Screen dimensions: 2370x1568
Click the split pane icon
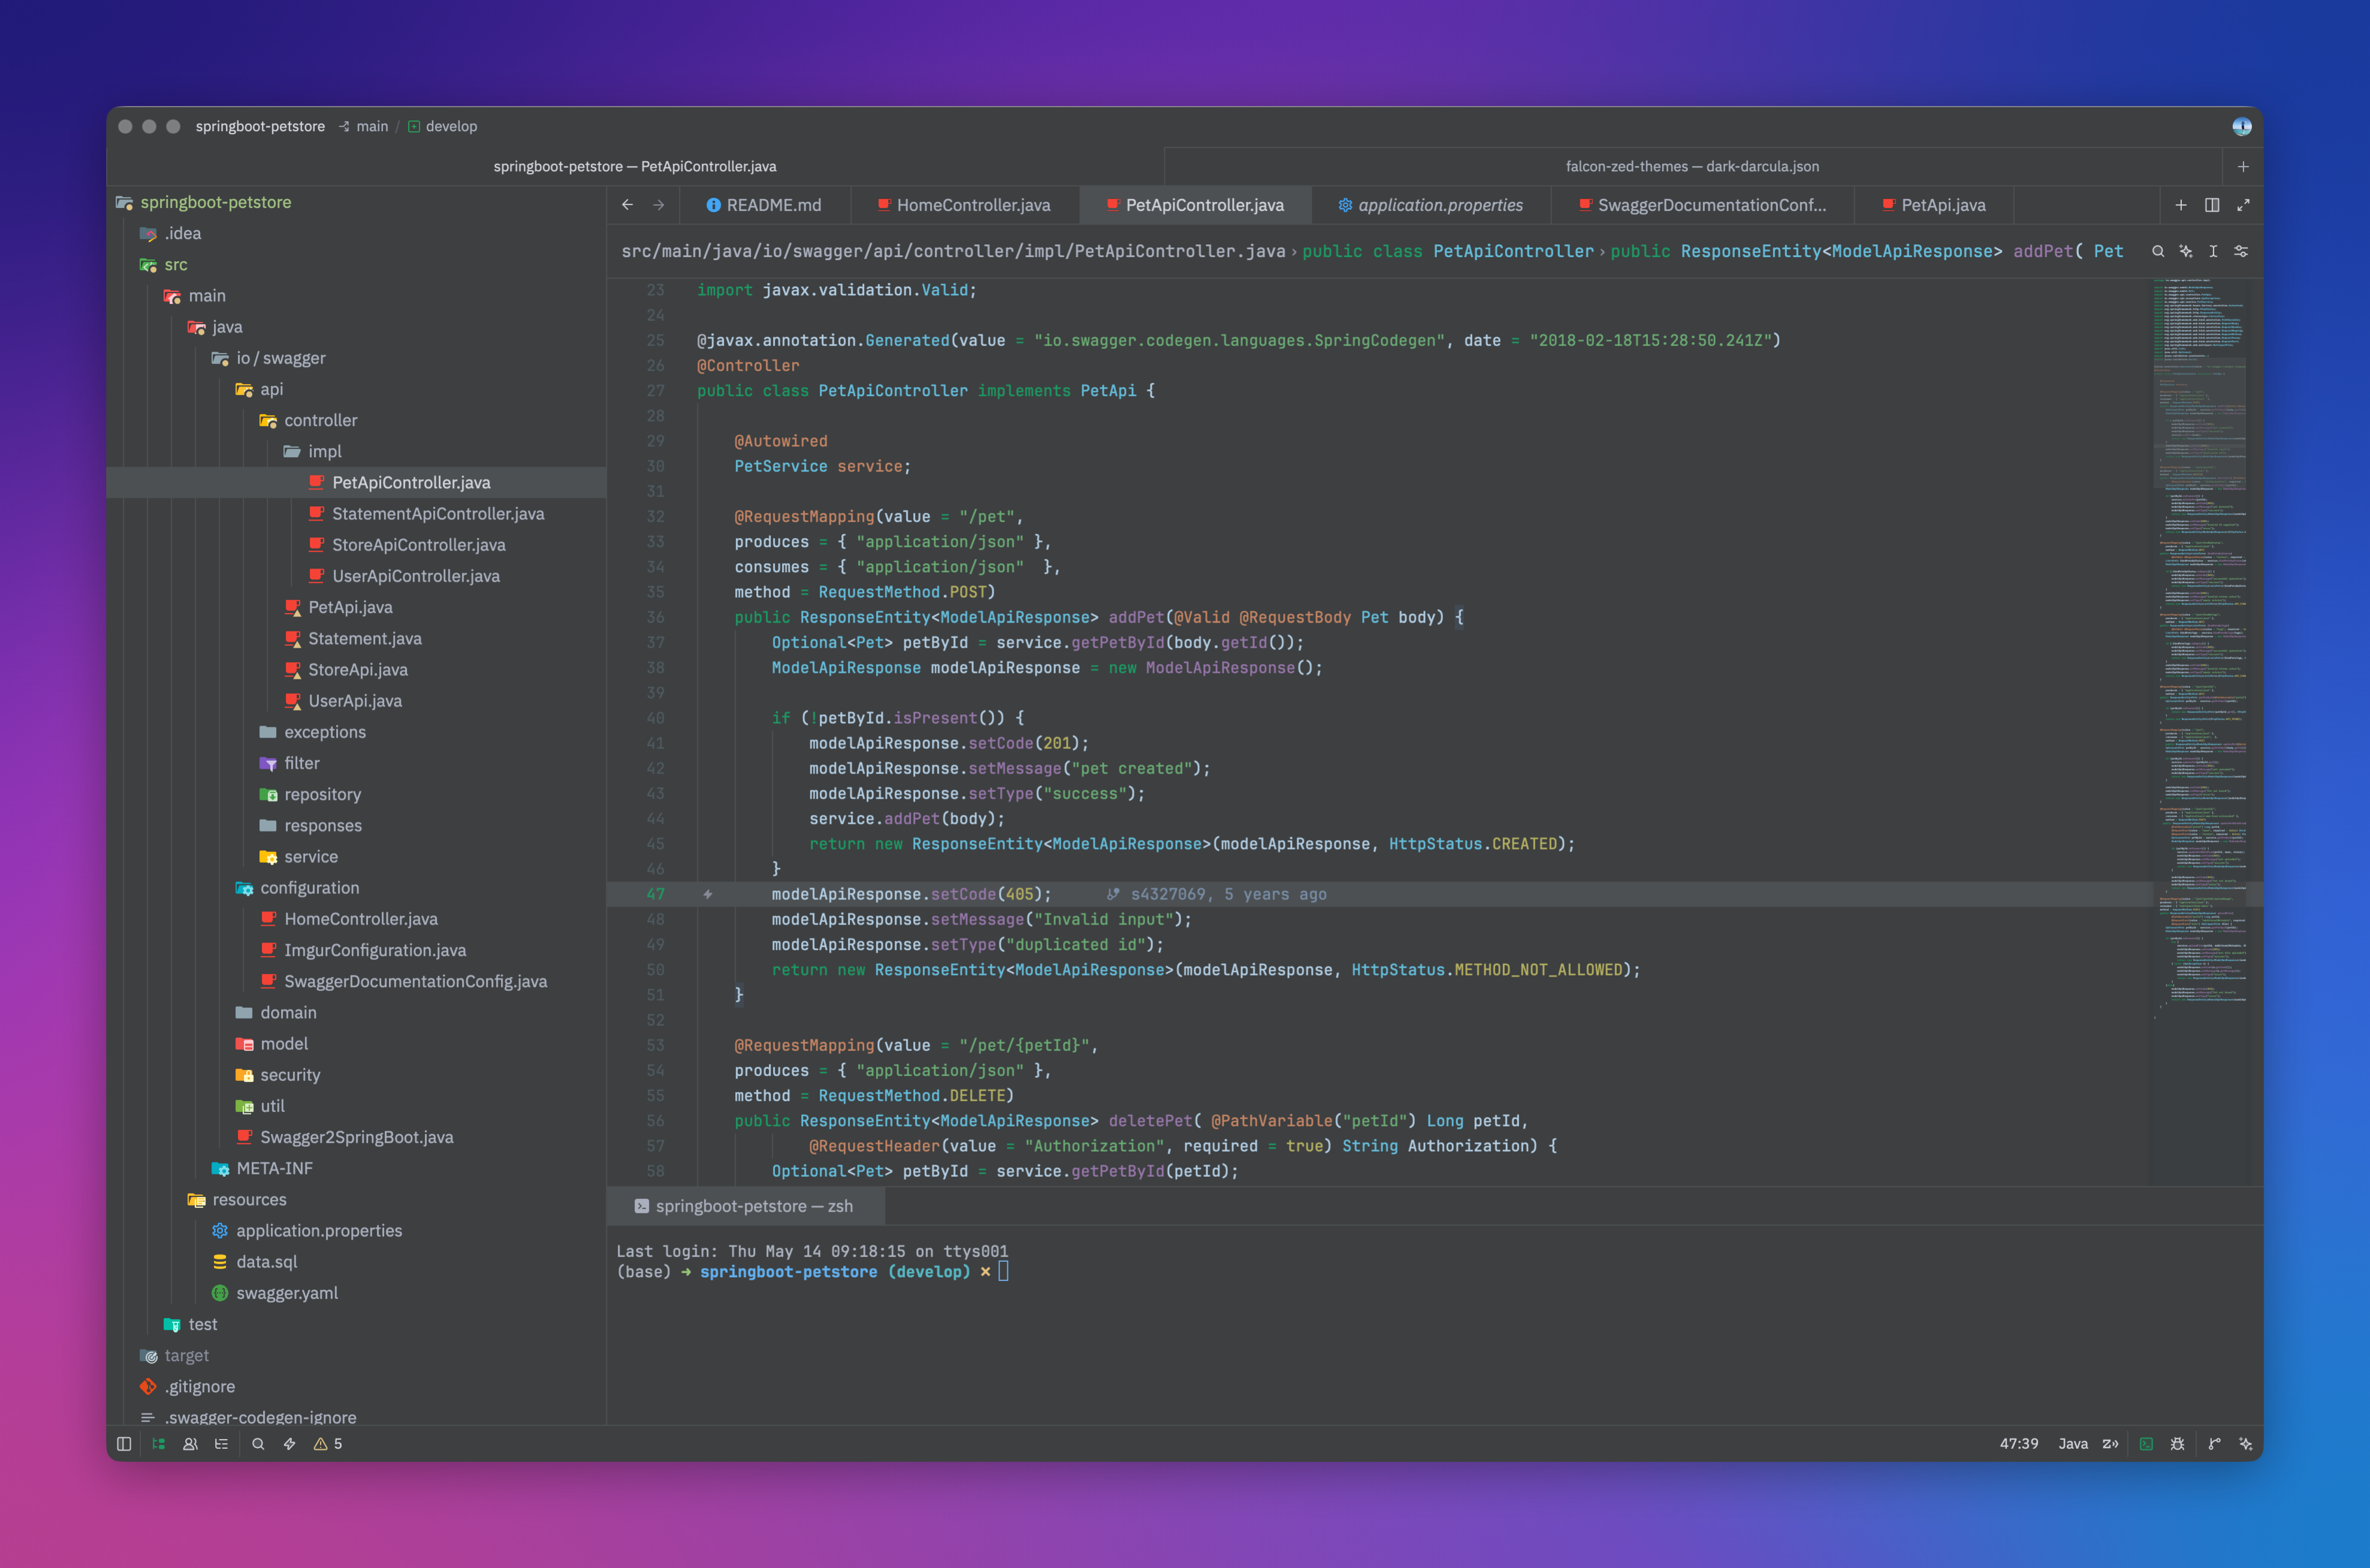pyautogui.click(x=2212, y=205)
